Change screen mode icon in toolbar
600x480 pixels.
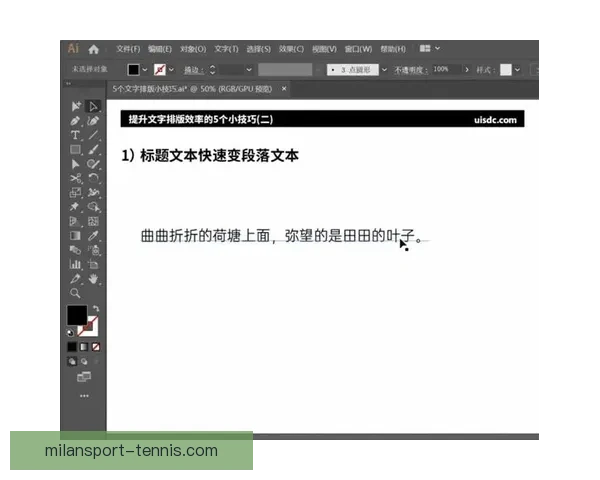pos(84,377)
